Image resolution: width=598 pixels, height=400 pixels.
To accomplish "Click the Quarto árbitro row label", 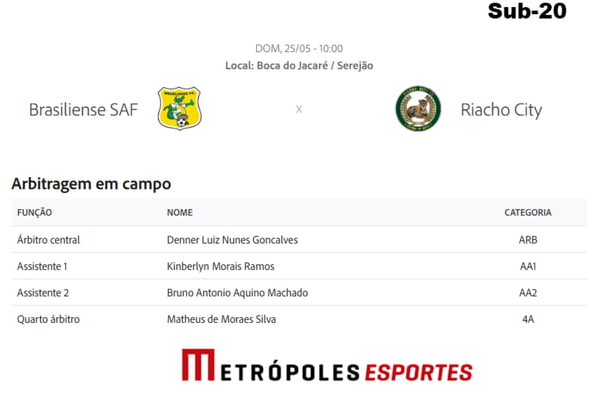I will point(48,319).
